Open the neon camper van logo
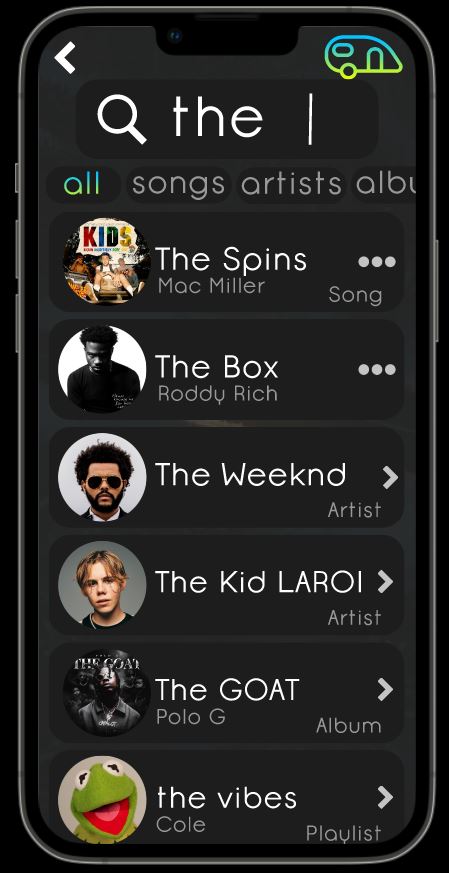 tap(363, 57)
